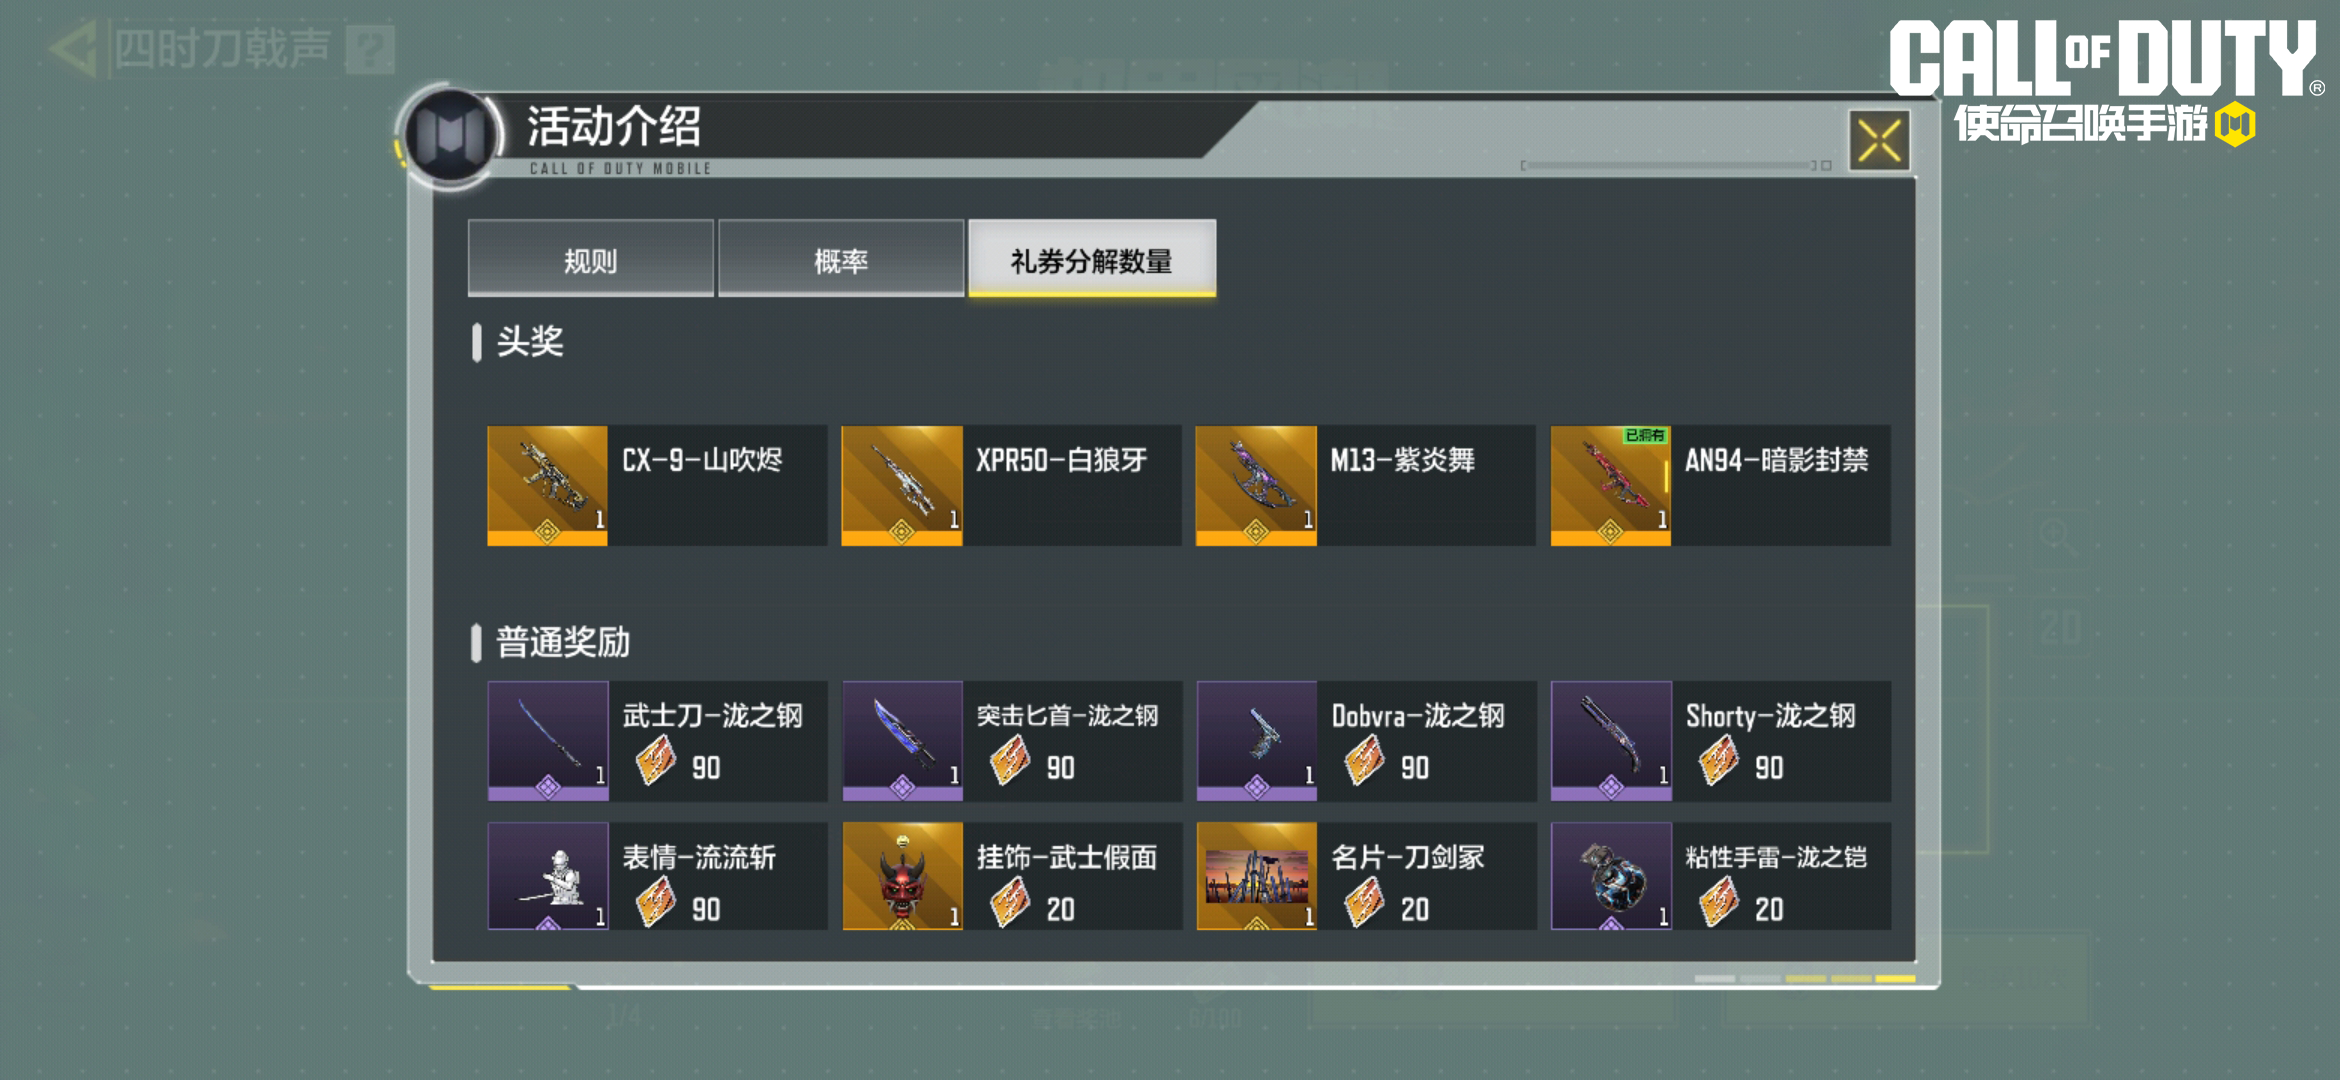Click the 突击匕首-泷之钢 knife icon
This screenshot has width=2340, height=1080.
902,741
